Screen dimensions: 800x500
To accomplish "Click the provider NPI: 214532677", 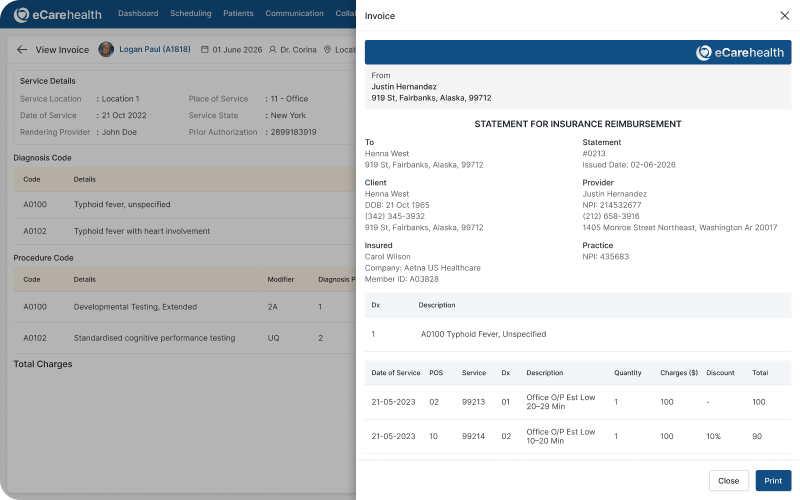I will pos(612,205).
